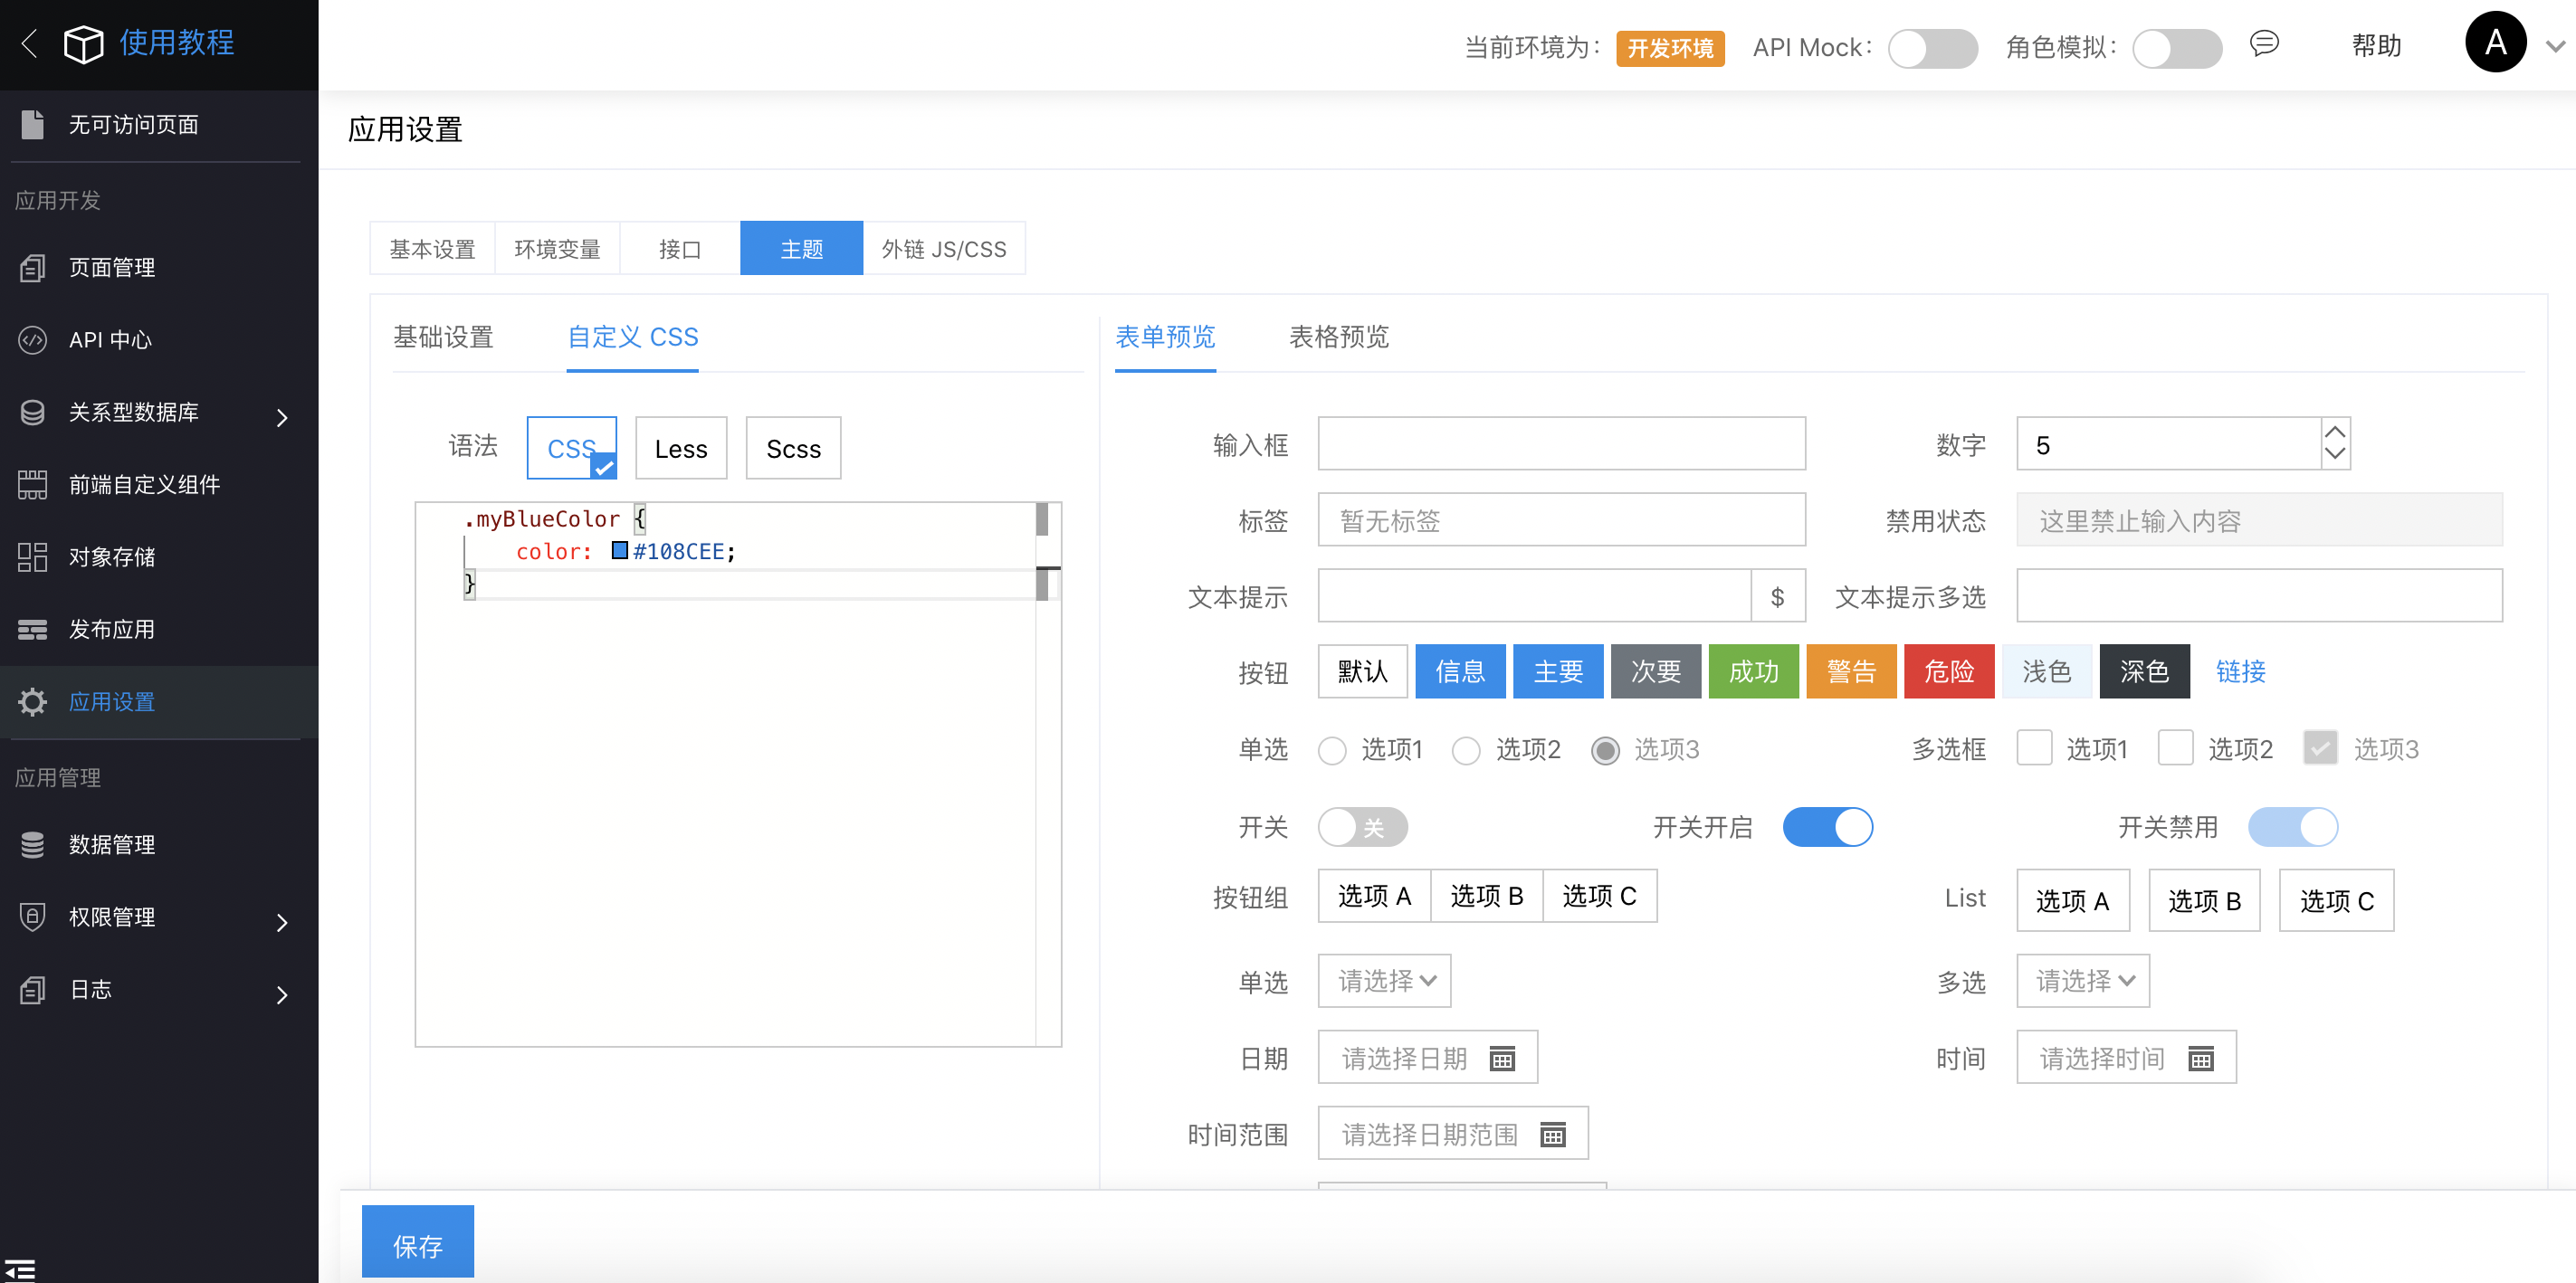Toggle the API Mock switch
Viewport: 2576px width, 1283px height.
click(1932, 48)
